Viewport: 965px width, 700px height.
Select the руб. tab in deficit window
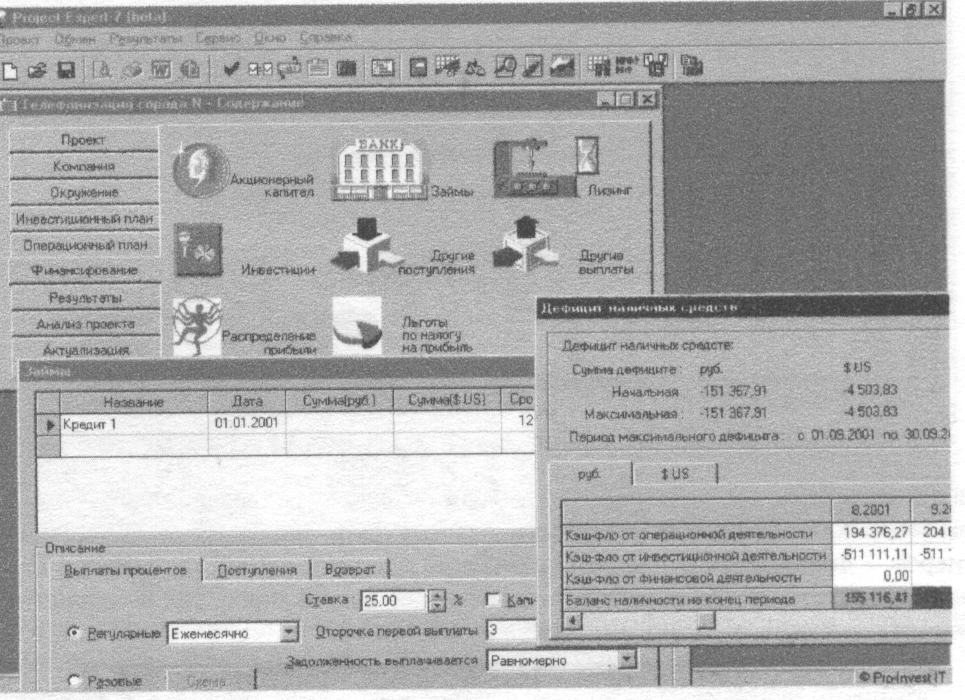pos(589,474)
